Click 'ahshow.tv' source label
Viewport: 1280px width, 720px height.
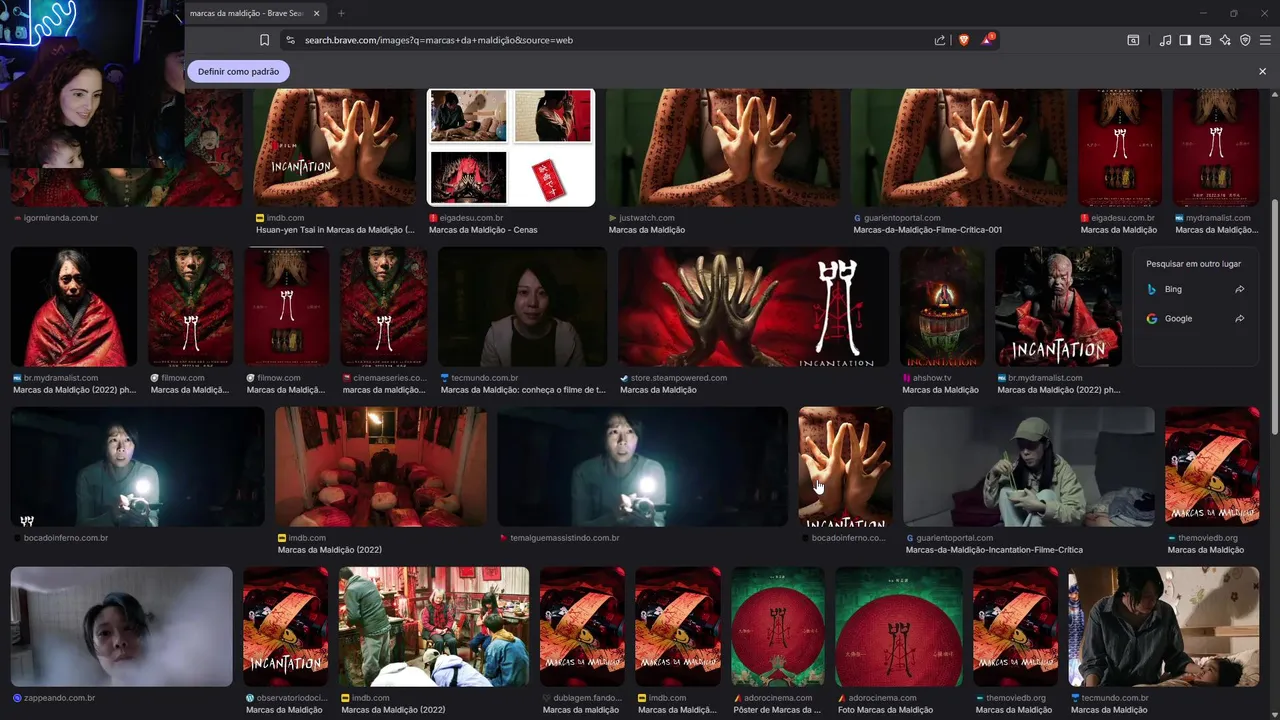933,378
